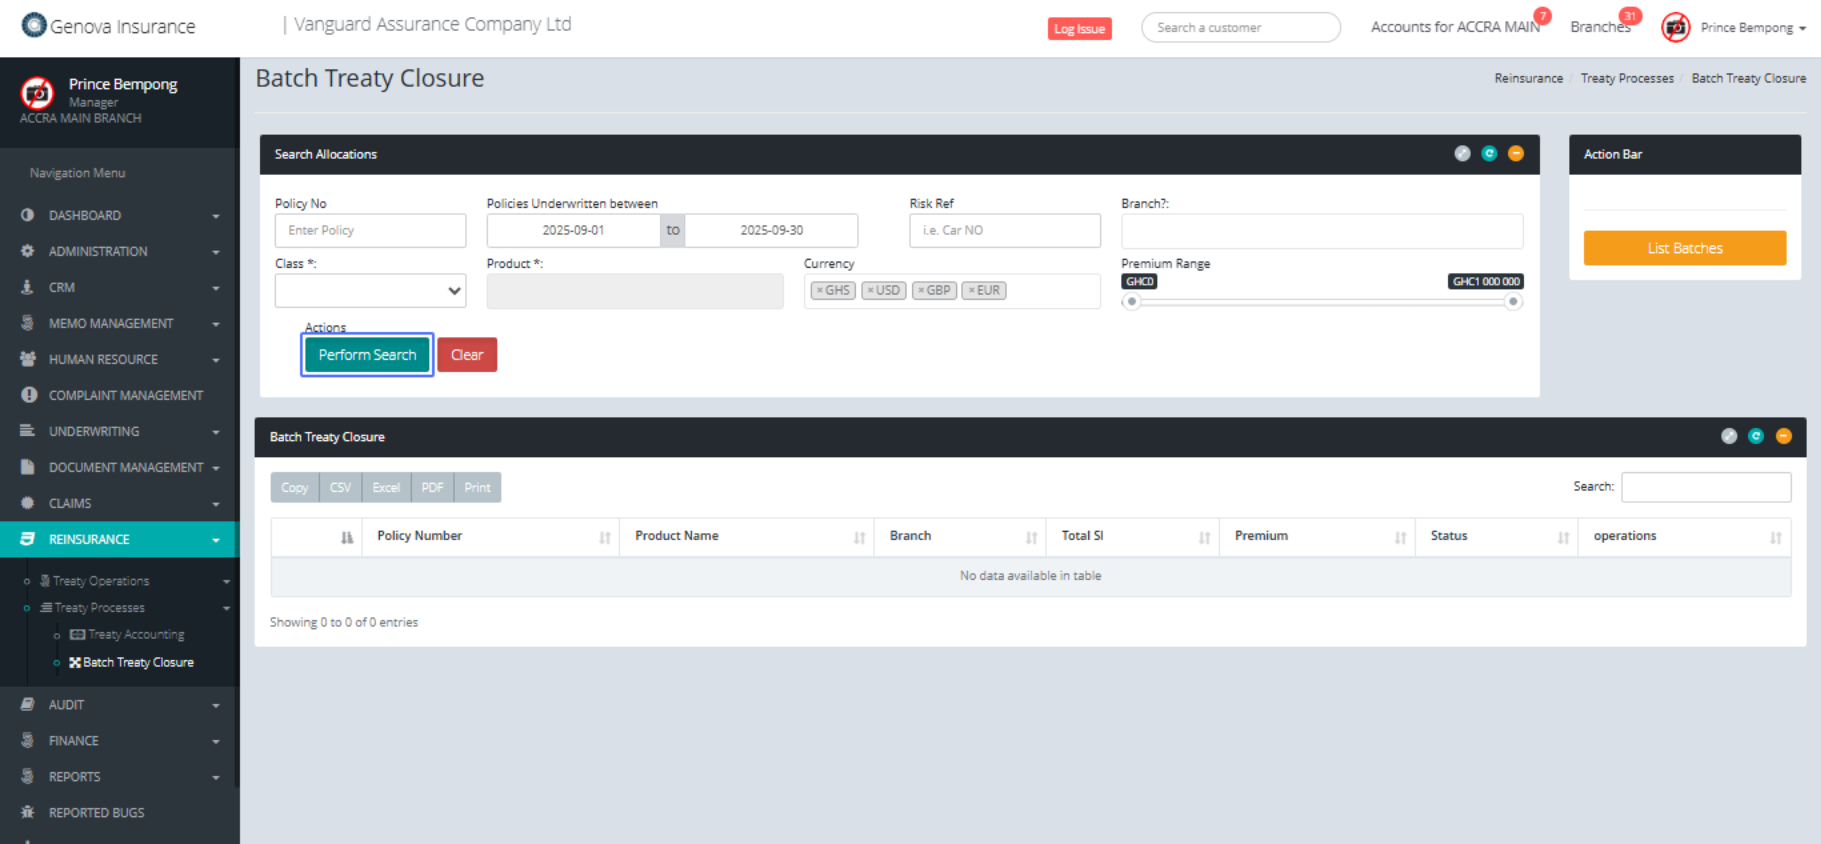Remove the GHS currency tag
The image size is (1821, 844).
pyautogui.click(x=820, y=291)
